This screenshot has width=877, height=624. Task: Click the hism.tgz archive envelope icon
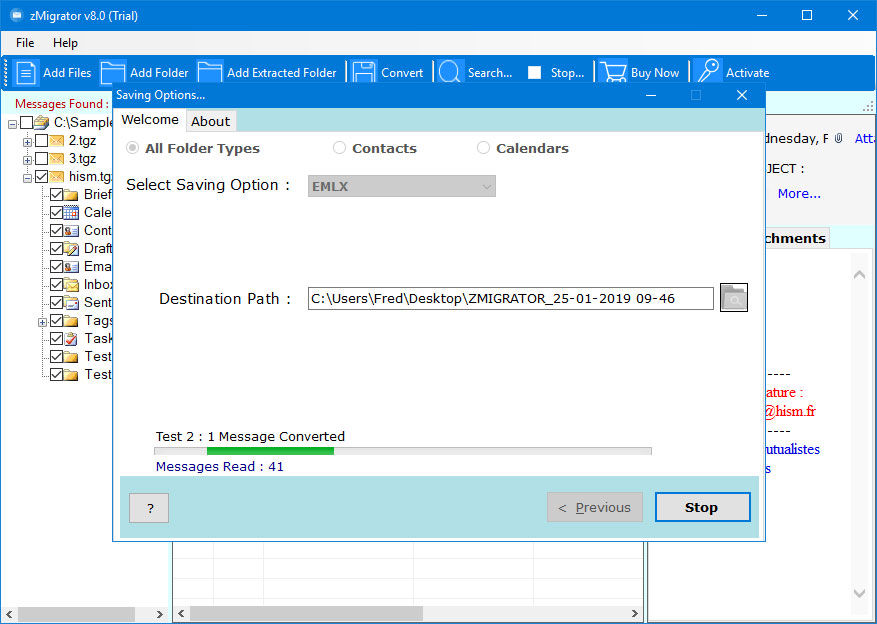coord(56,177)
